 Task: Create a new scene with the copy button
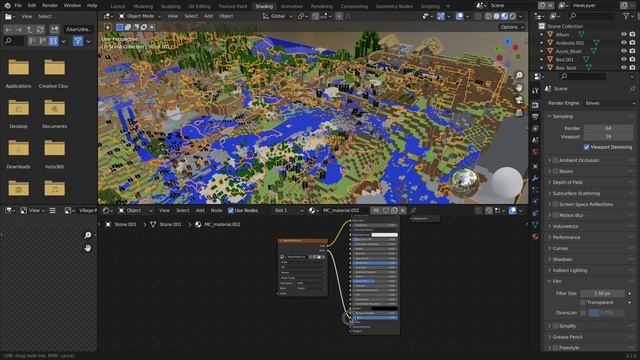click(x=542, y=6)
